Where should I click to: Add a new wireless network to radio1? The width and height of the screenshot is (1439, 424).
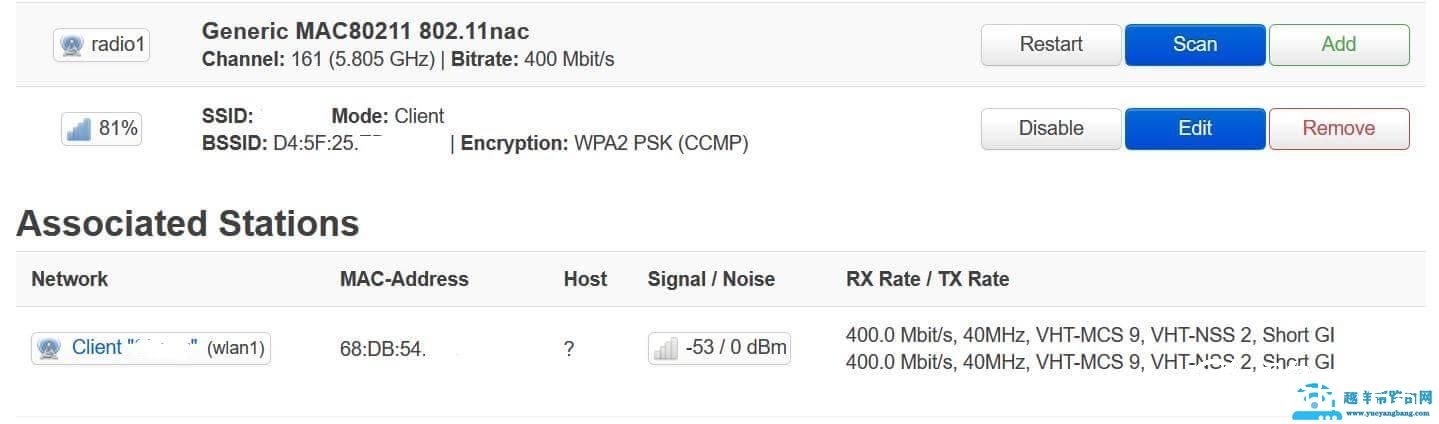tap(1338, 45)
